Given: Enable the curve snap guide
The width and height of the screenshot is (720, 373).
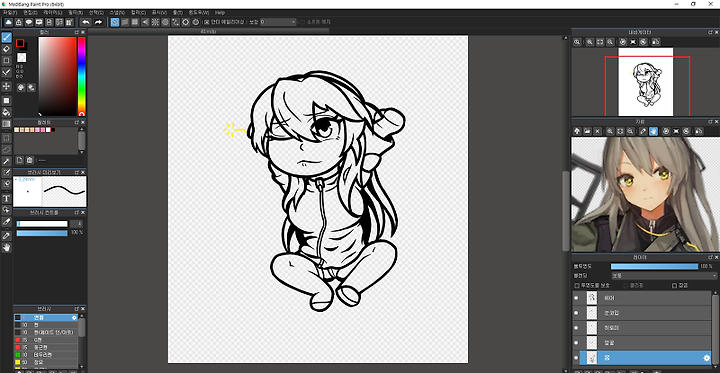Looking at the screenshot, I should tap(175, 22).
